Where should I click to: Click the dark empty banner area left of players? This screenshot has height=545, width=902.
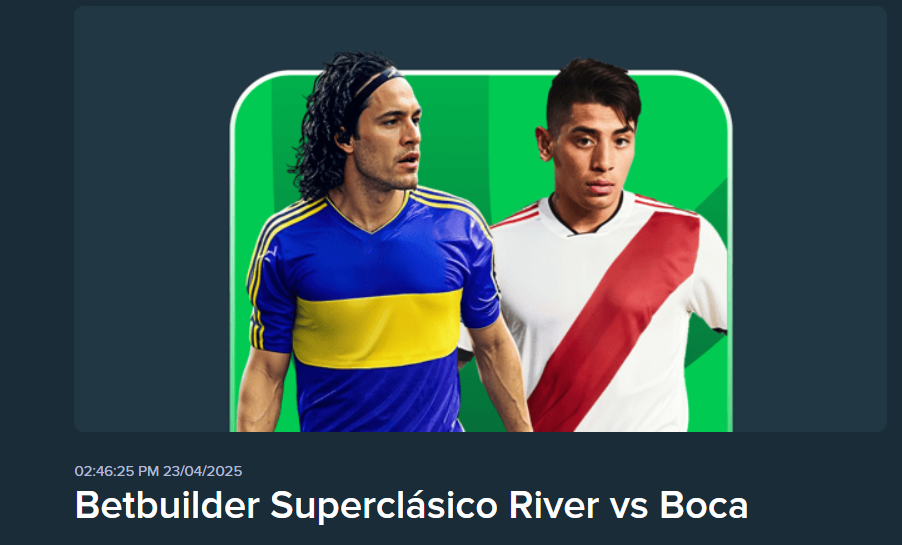[x=152, y=219]
